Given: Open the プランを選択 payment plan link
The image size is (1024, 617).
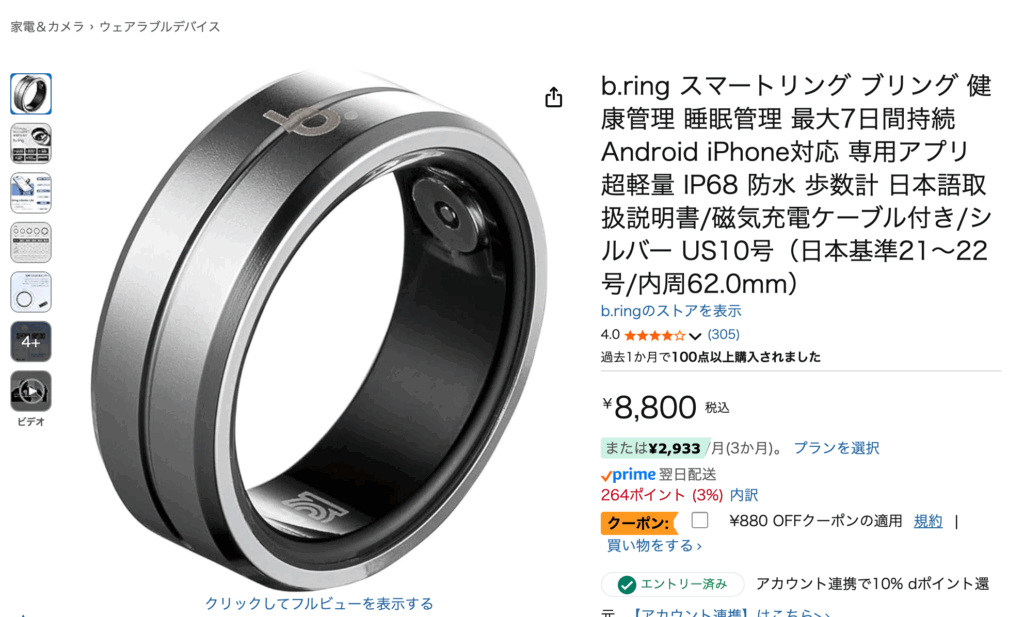Looking at the screenshot, I should click(x=836, y=448).
